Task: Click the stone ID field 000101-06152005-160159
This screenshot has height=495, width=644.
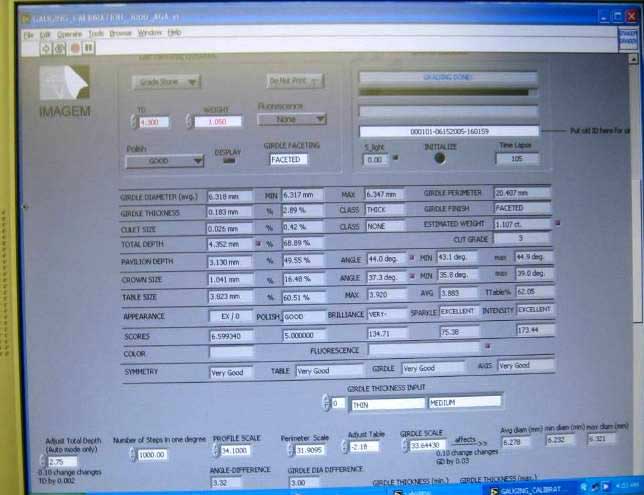Action: coord(449,131)
